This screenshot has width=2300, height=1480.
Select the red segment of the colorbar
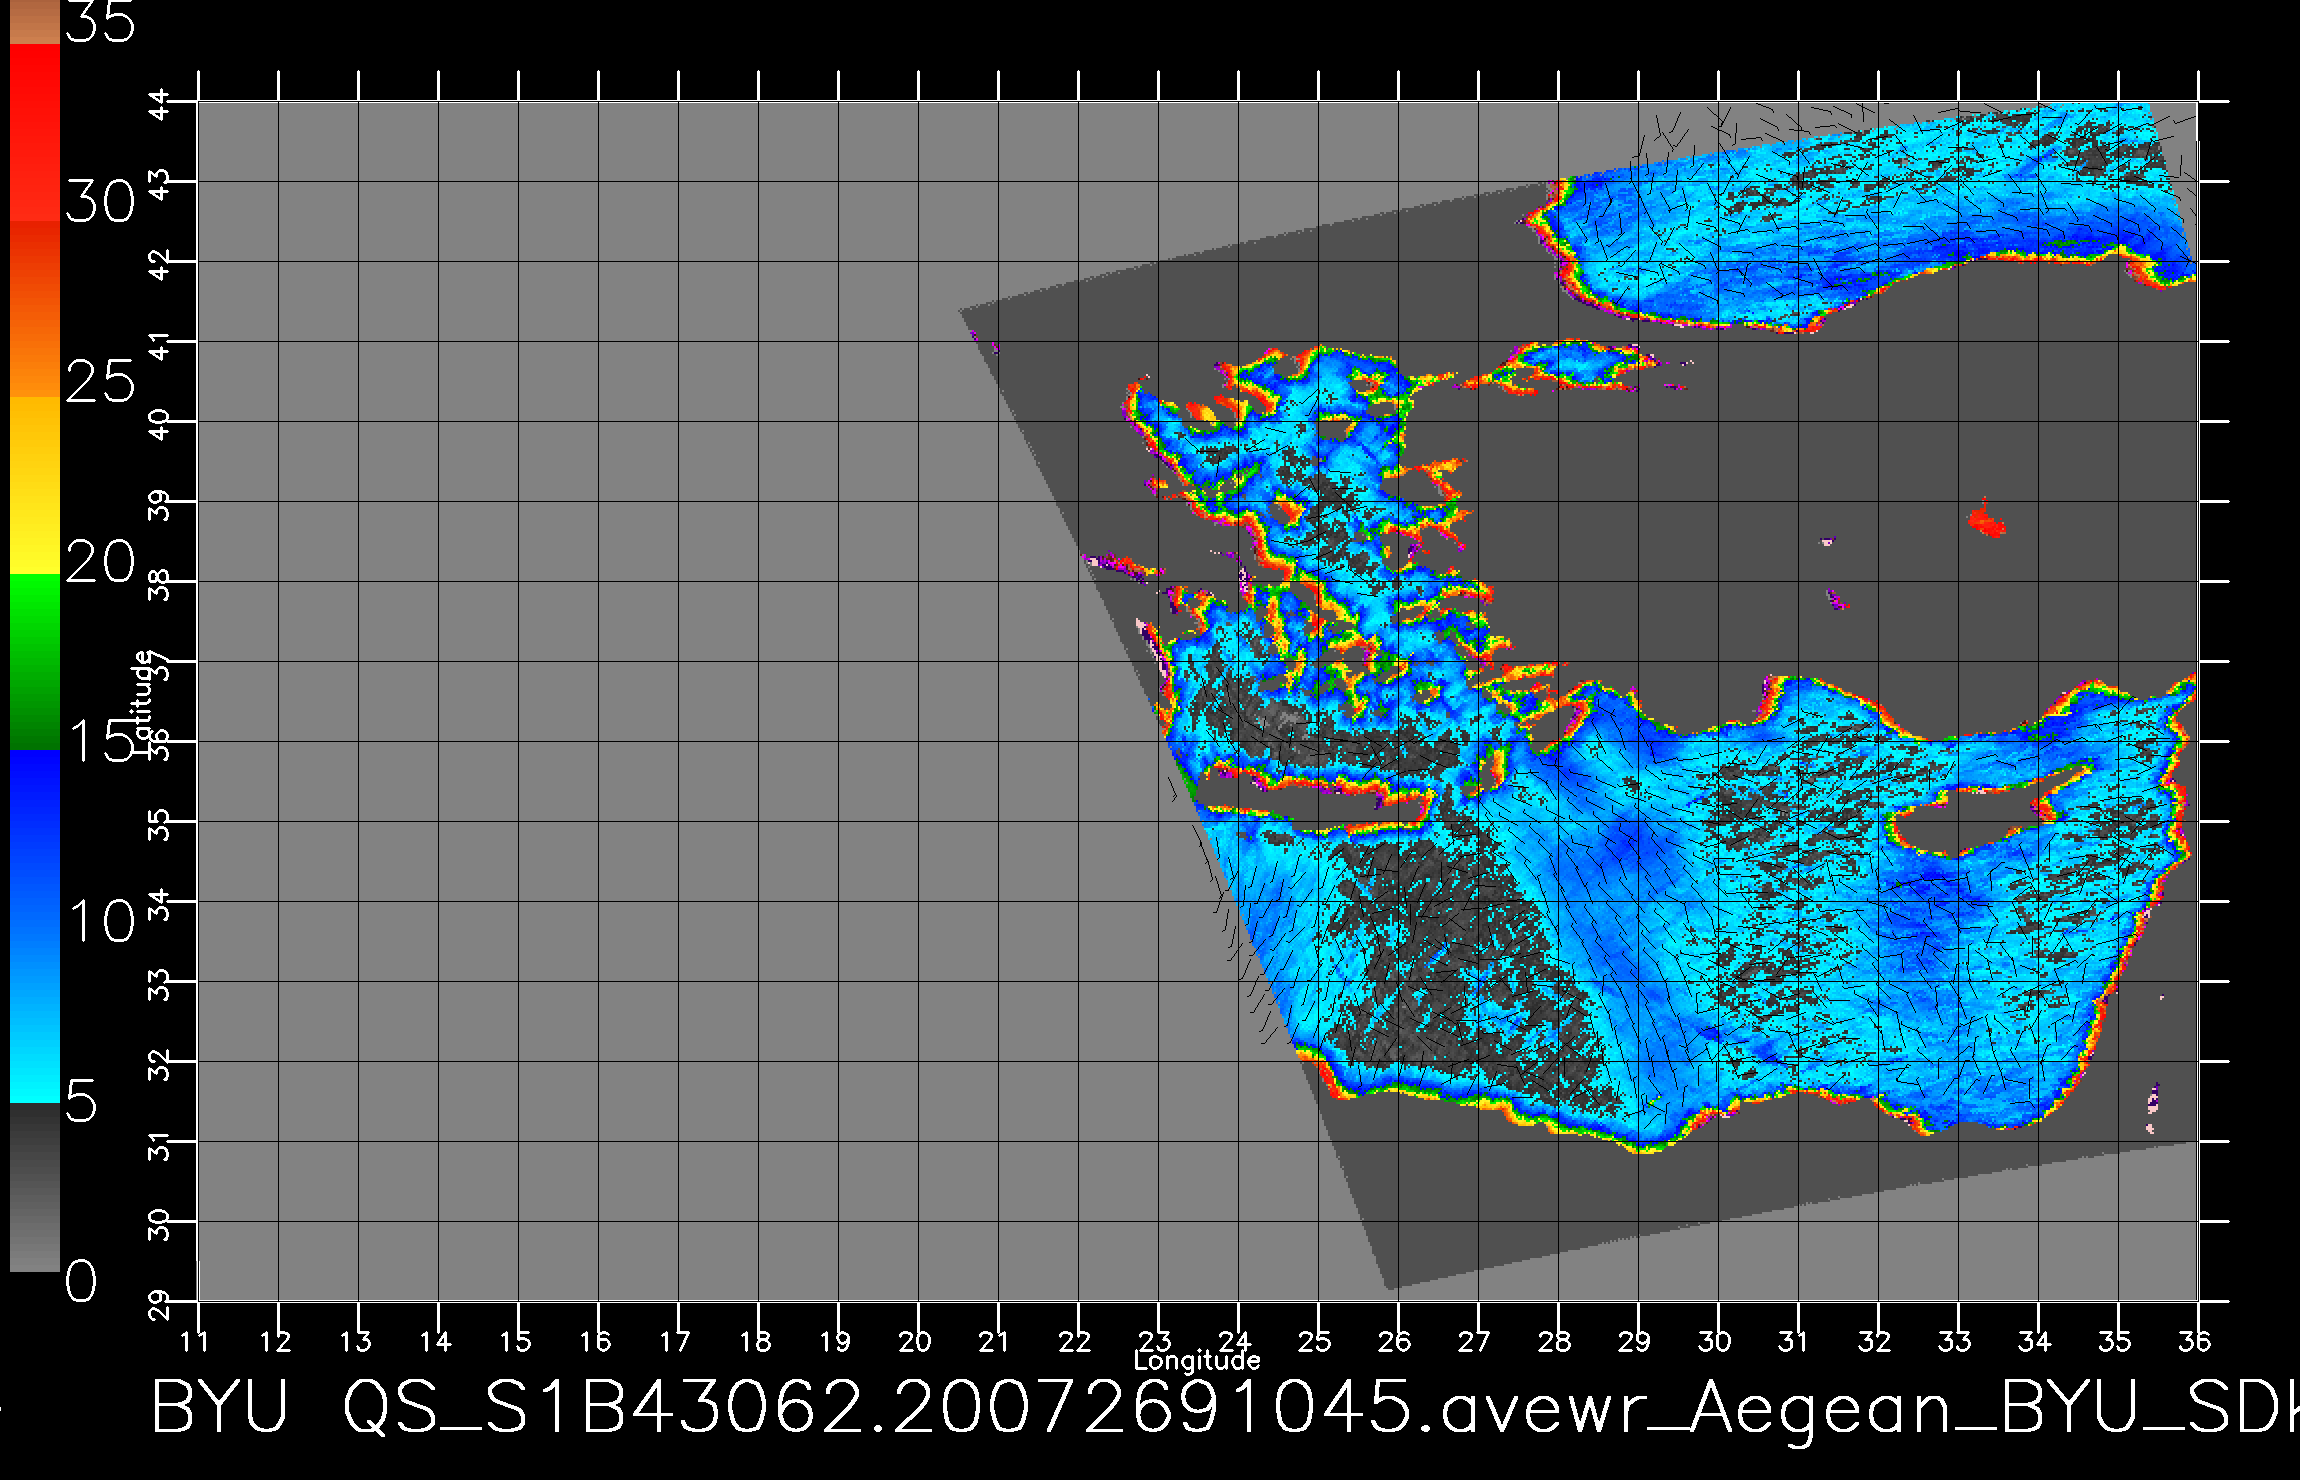(35, 132)
